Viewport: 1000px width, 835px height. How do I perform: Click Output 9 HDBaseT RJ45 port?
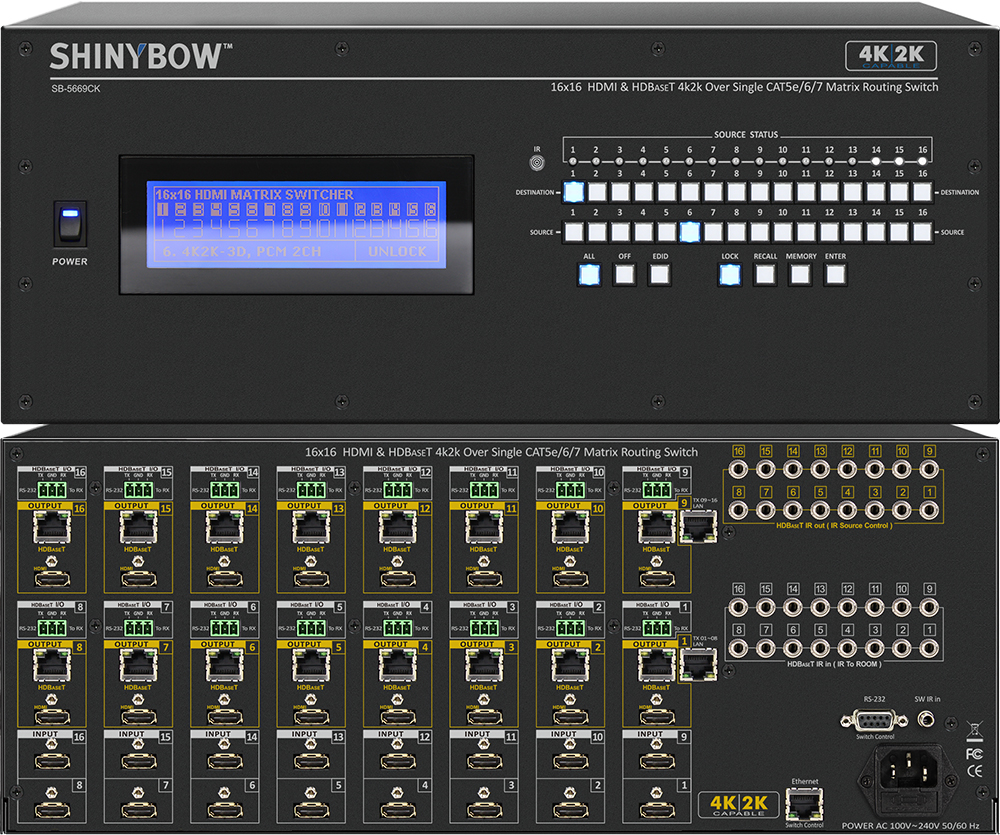pos(656,527)
